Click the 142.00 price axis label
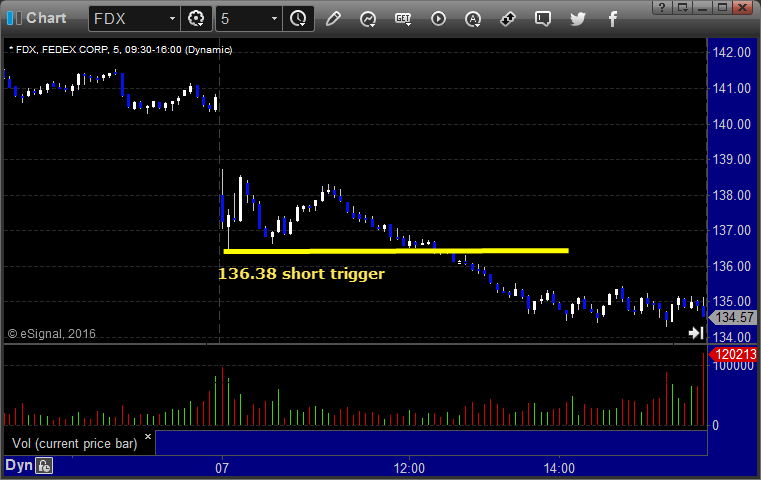This screenshot has height=480, width=761. (x=732, y=52)
